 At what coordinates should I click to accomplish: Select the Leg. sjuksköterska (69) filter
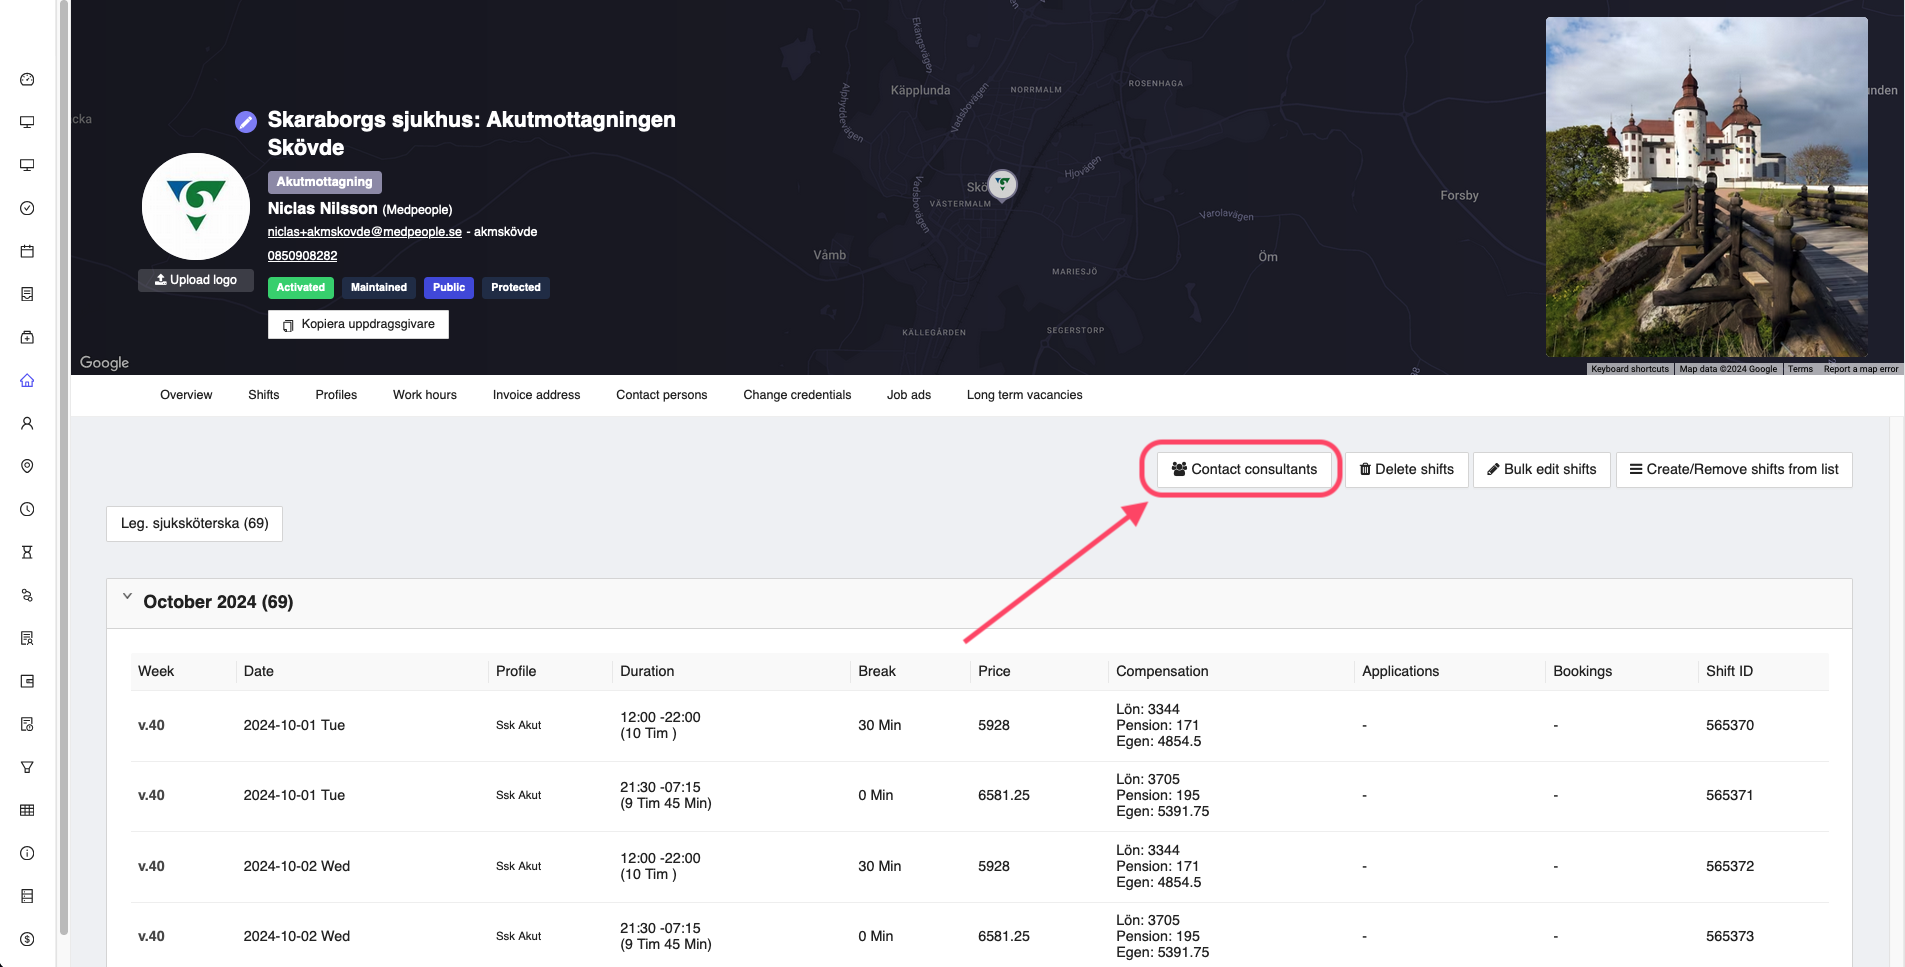pyautogui.click(x=194, y=524)
